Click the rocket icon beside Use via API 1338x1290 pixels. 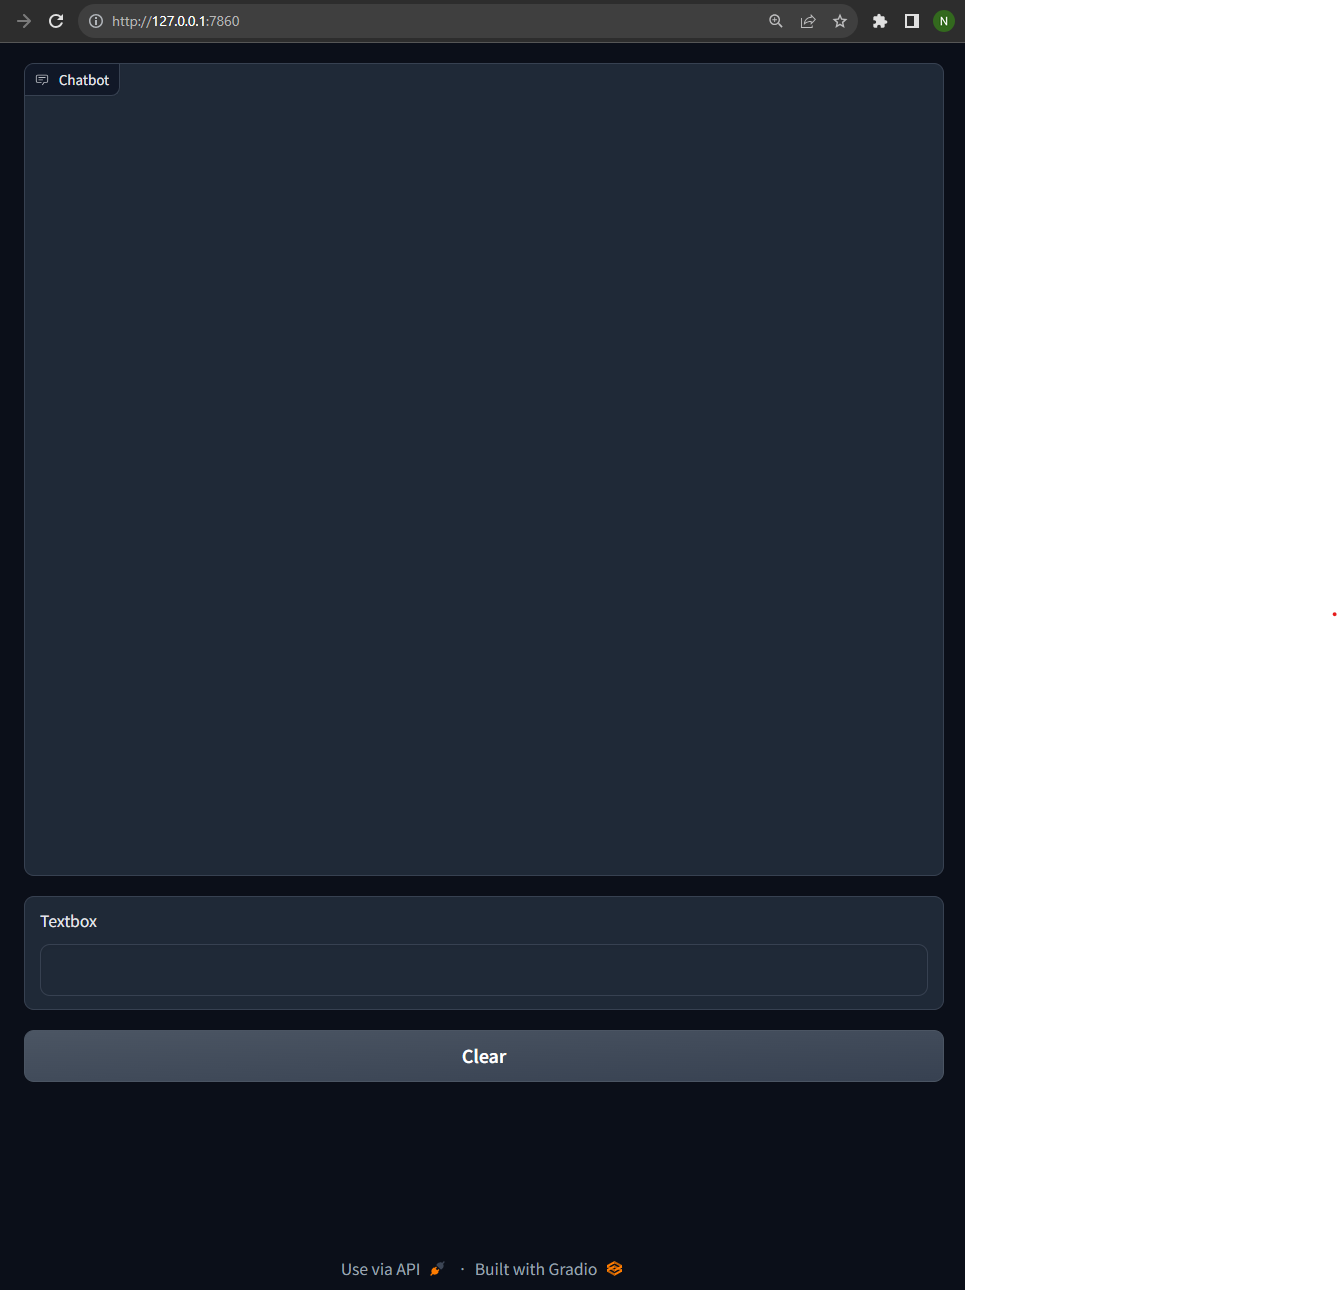coord(437,1269)
